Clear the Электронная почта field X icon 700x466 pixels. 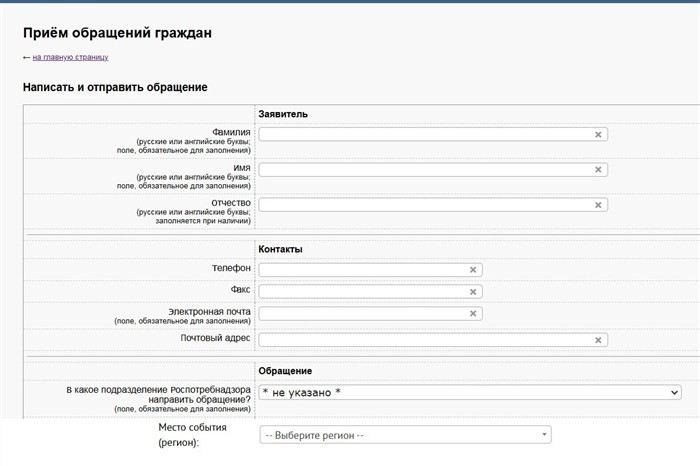pyautogui.click(x=473, y=314)
